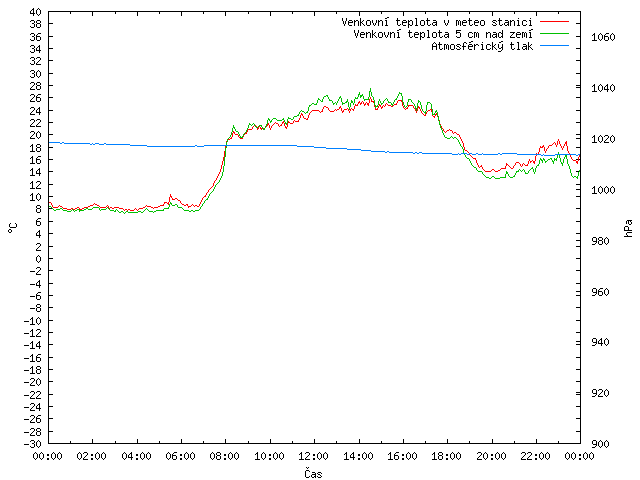This screenshot has height=480, width=640.
Task: Click the time label '20:00'
Action: tap(491, 456)
